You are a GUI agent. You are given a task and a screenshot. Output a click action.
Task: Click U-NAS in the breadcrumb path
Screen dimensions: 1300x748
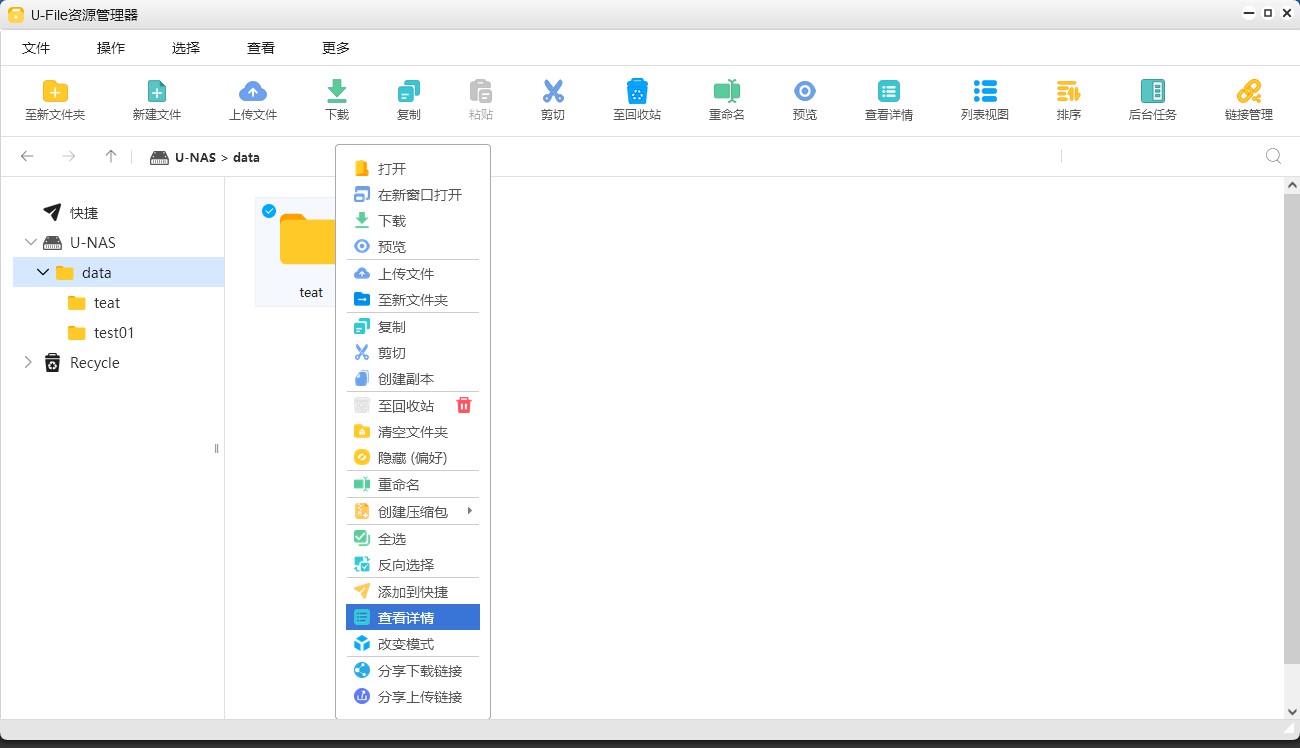[195, 157]
